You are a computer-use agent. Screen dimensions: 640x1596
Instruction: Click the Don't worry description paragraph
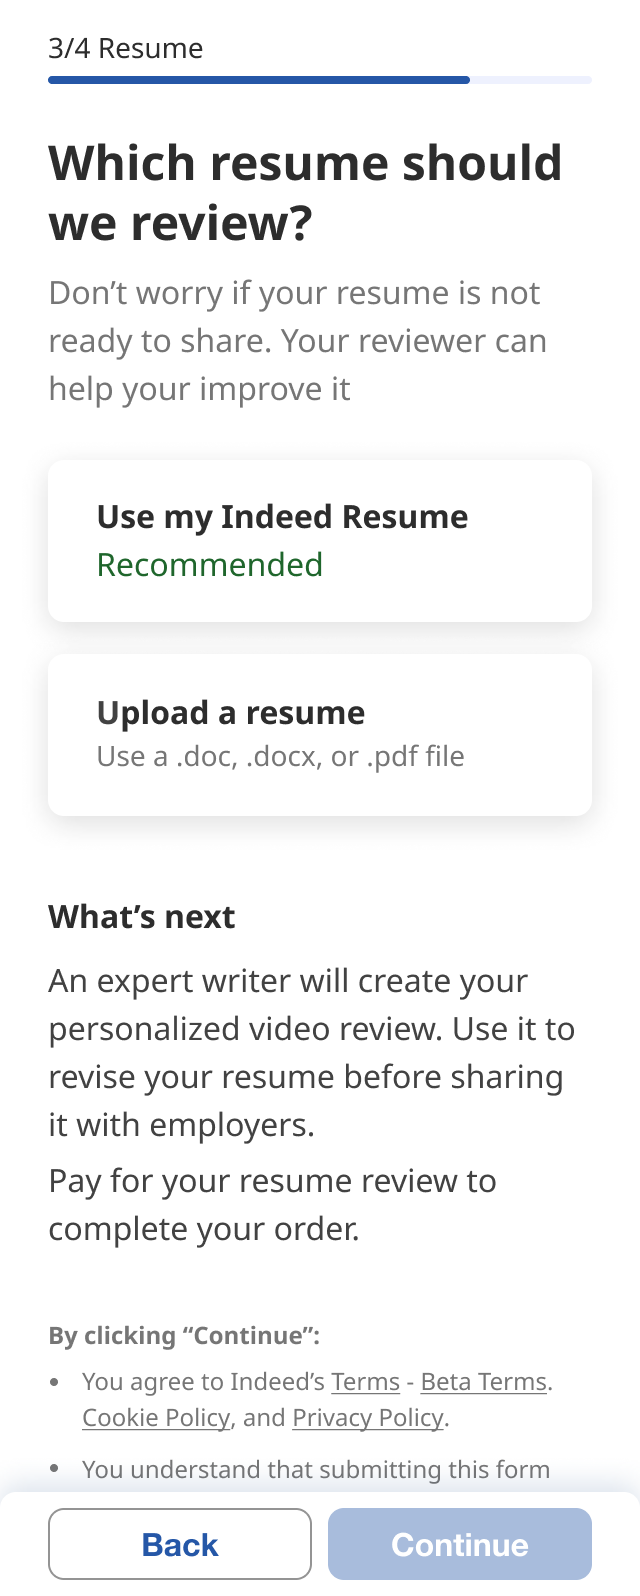(298, 341)
